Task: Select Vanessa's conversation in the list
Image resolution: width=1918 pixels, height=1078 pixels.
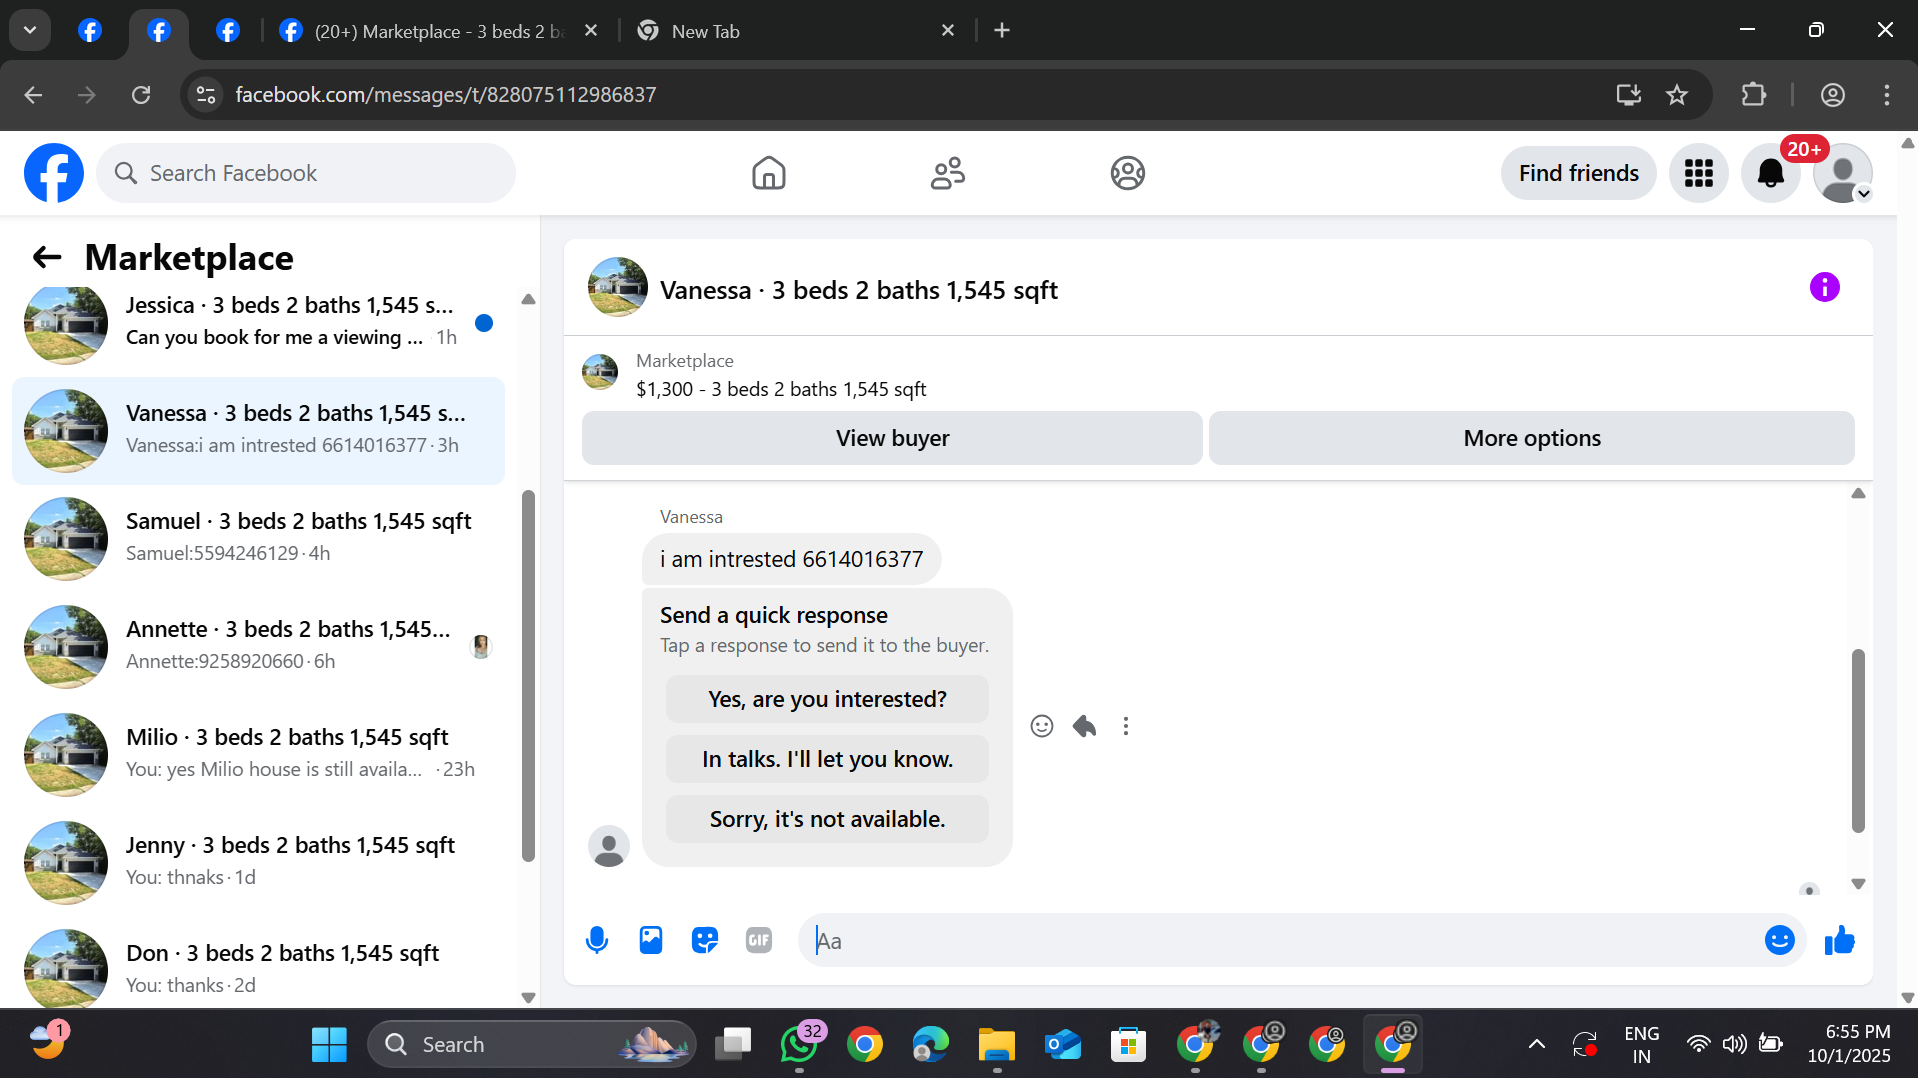Action: tap(258, 430)
